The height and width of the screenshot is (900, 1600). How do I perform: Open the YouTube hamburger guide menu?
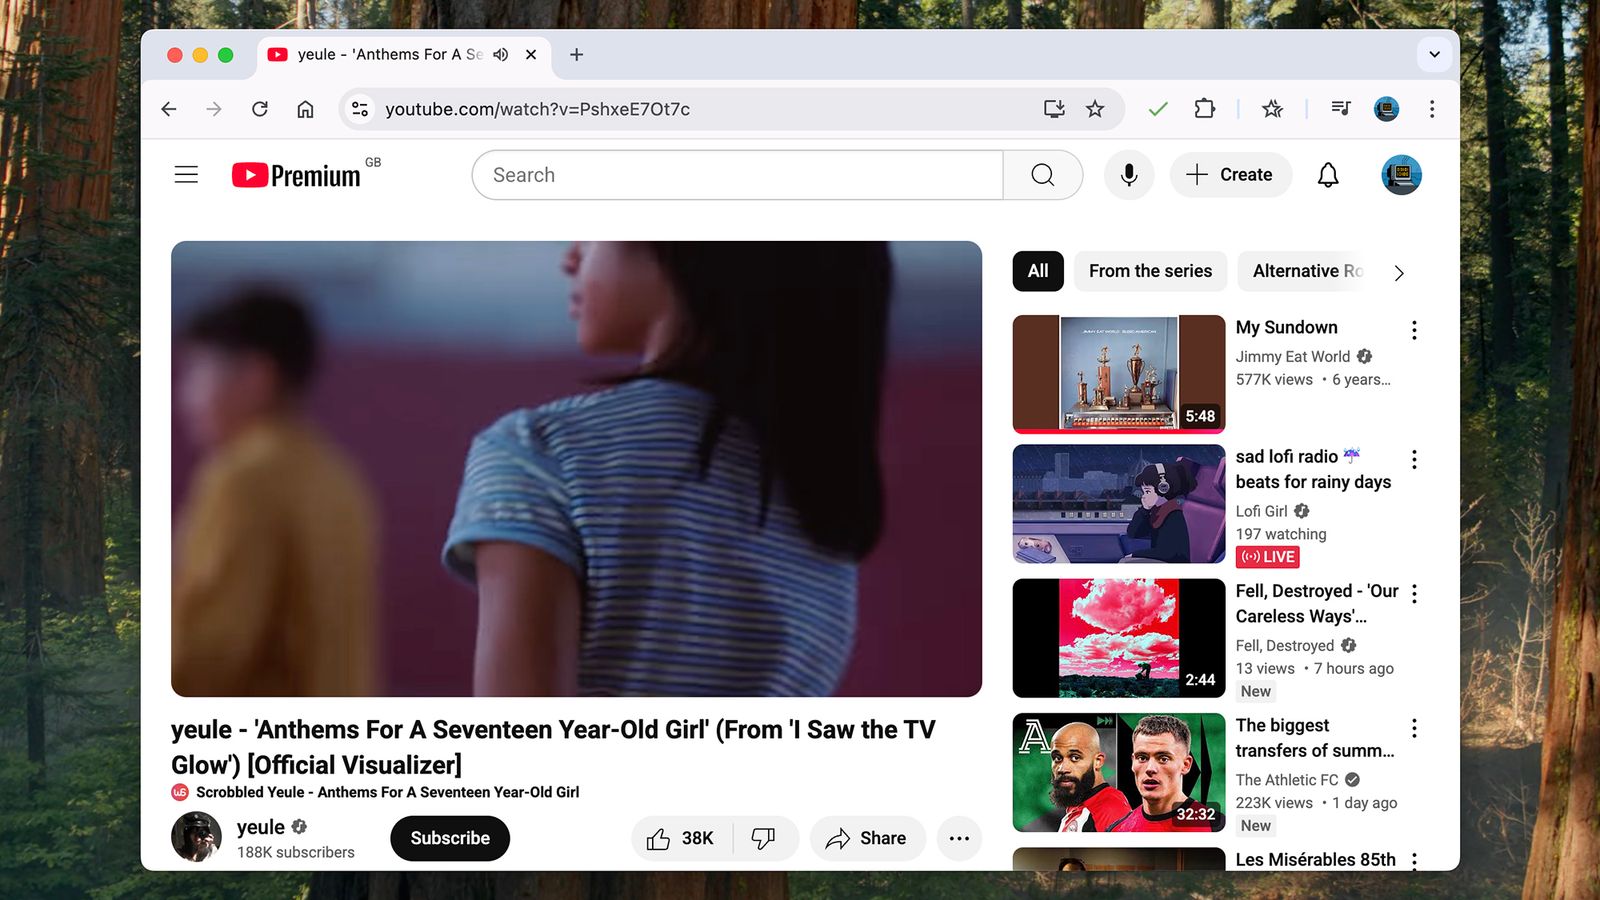pos(186,175)
